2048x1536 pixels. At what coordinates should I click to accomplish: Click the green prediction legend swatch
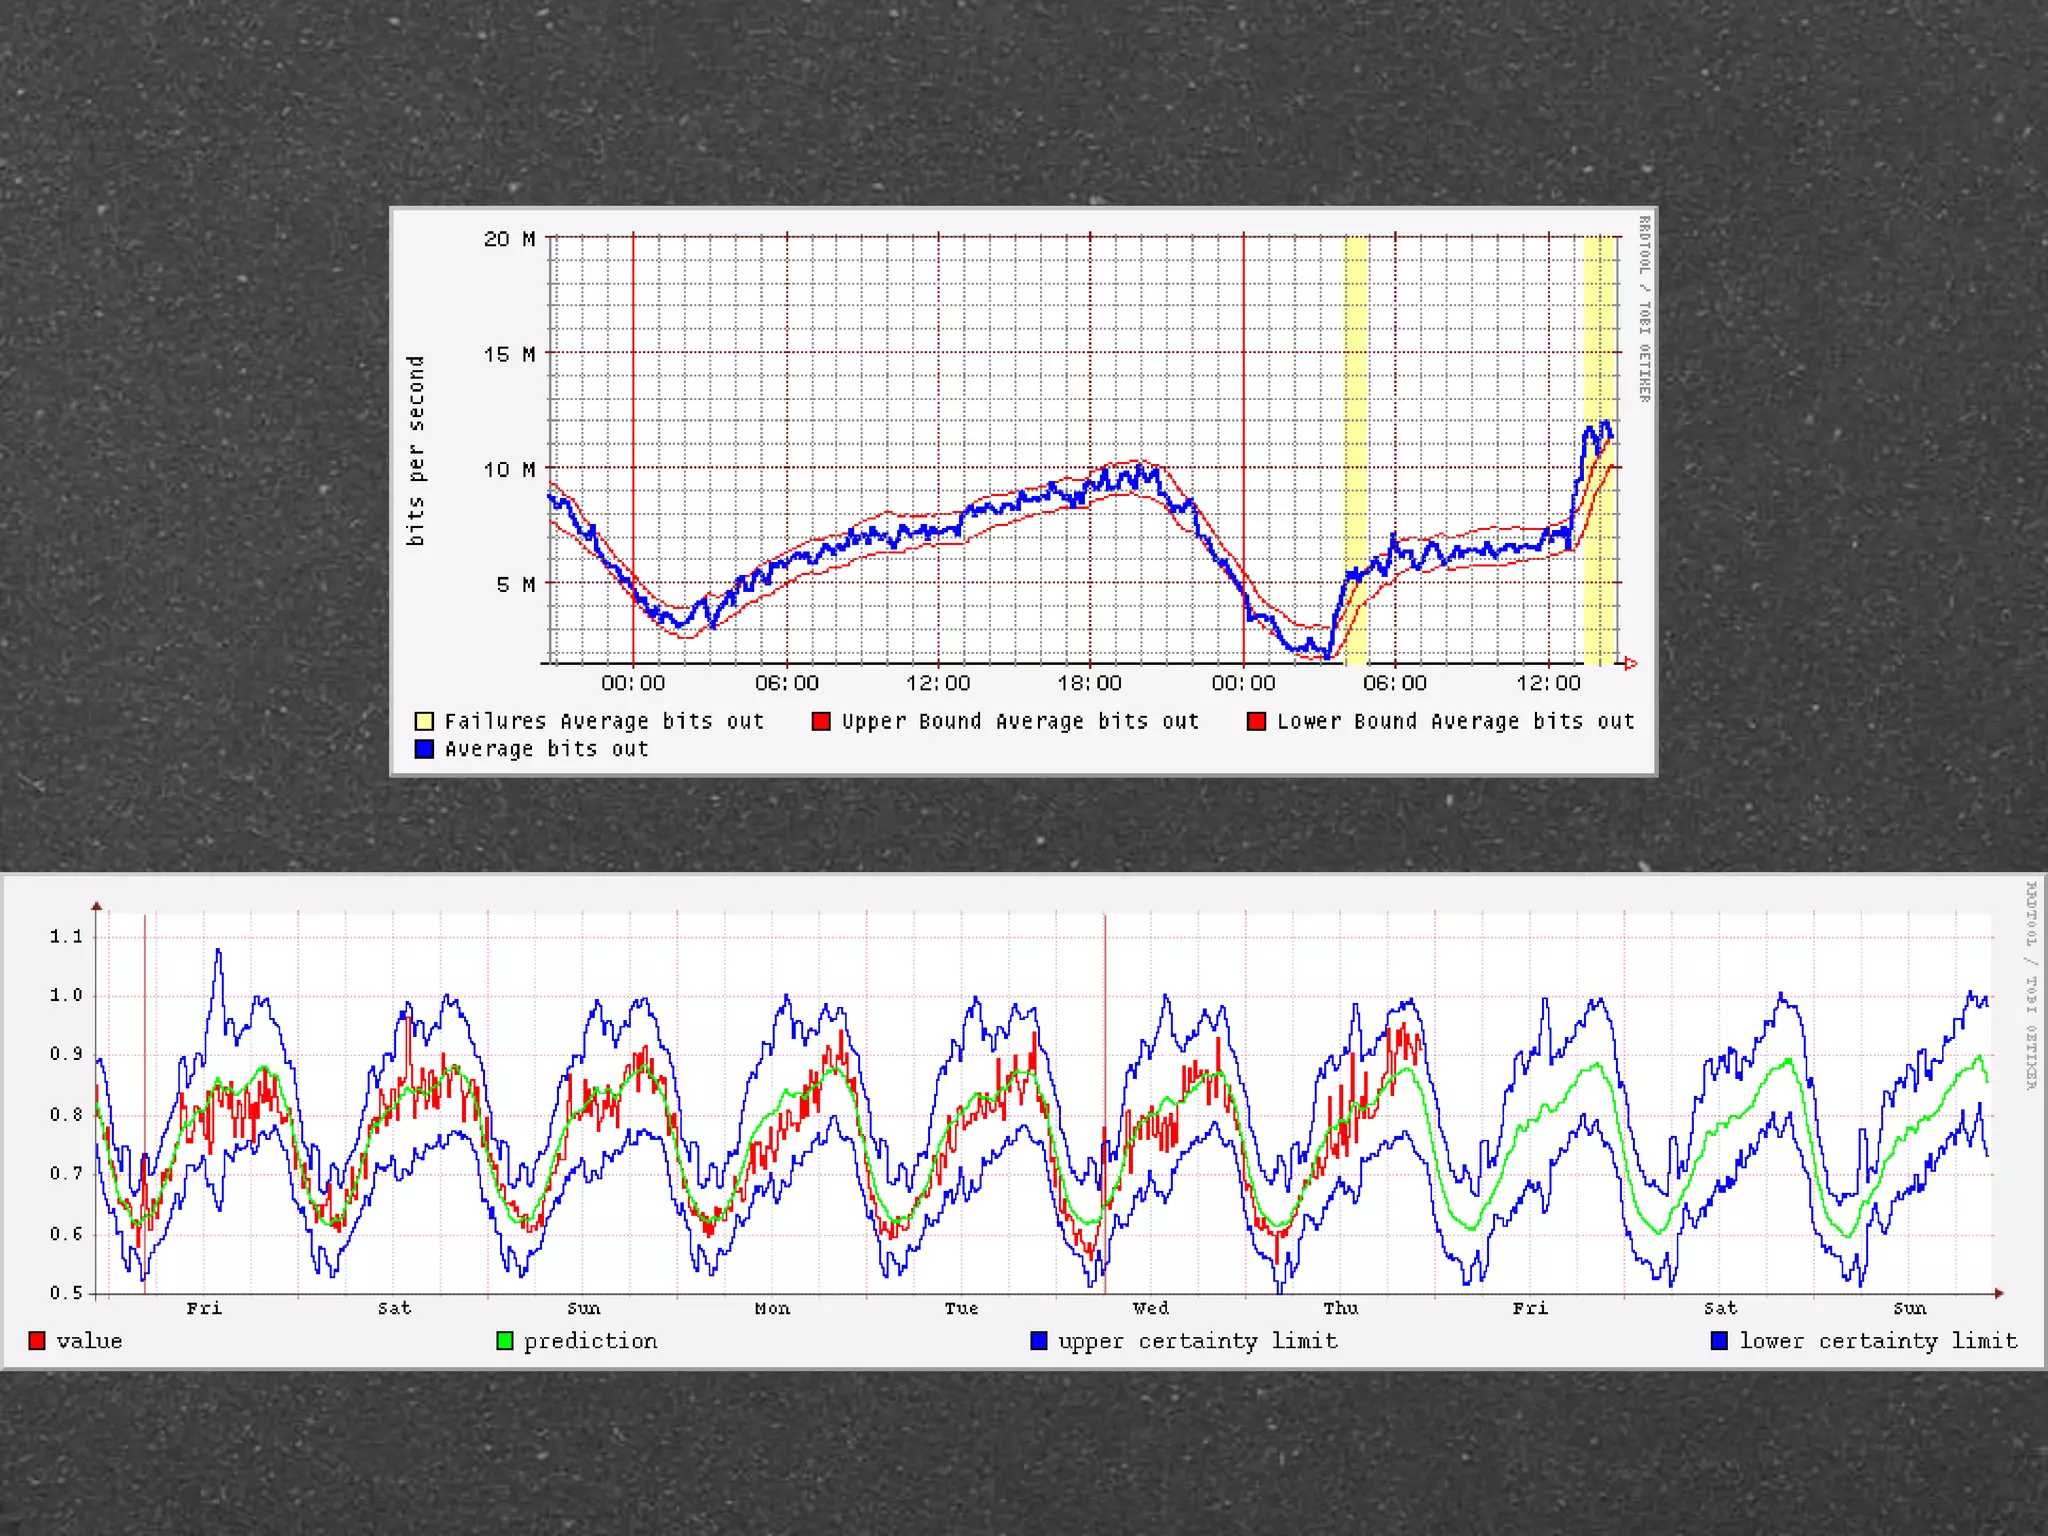tap(504, 1341)
